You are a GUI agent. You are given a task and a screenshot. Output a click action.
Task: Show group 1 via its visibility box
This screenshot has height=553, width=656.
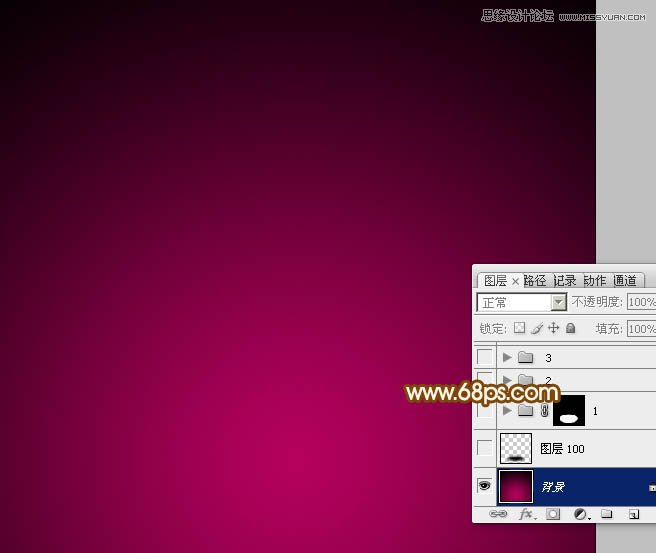(x=484, y=410)
